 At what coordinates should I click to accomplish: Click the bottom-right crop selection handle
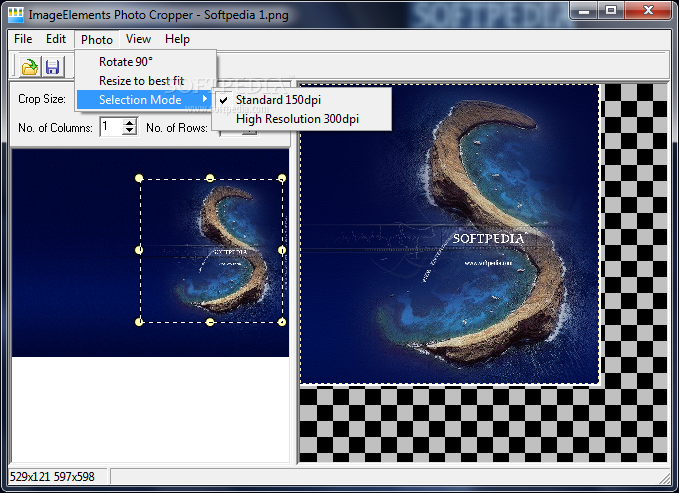[x=282, y=322]
